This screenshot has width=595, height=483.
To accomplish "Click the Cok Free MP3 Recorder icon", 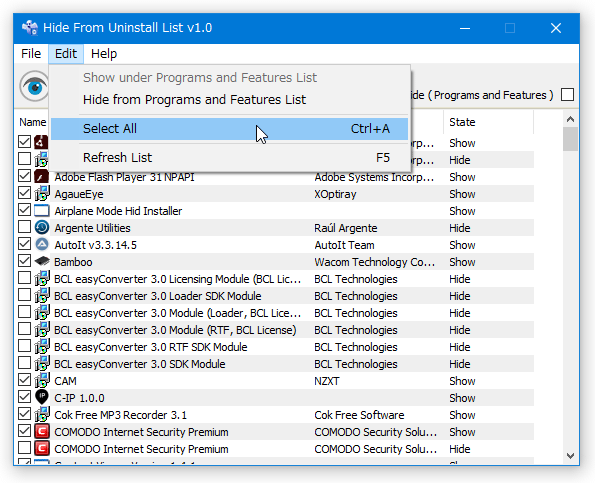I will click(x=42, y=414).
